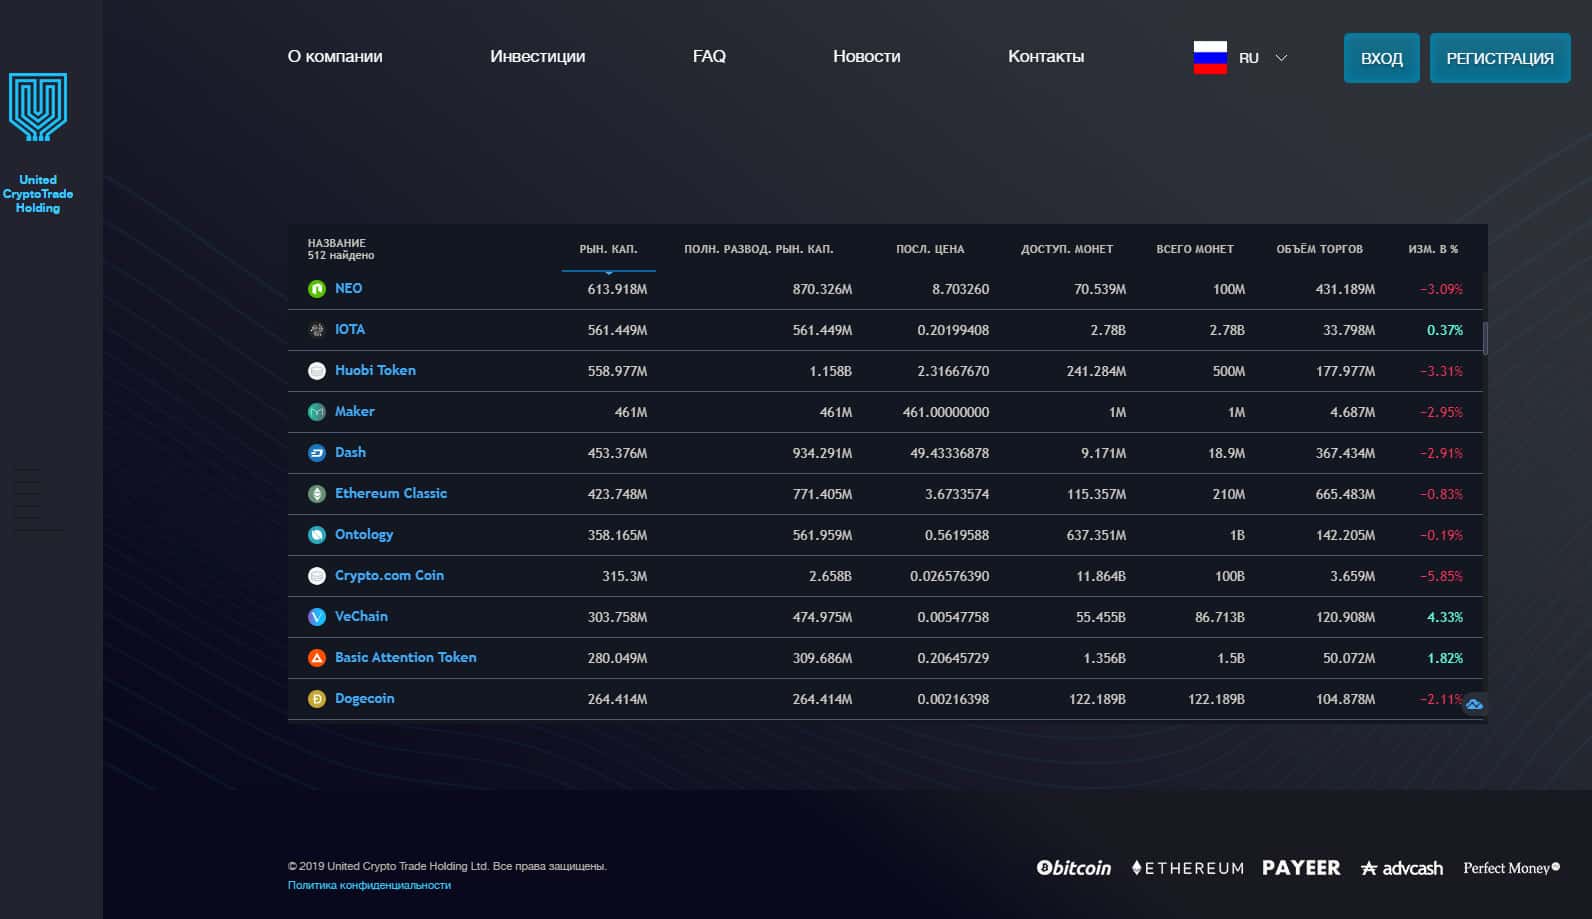Open the Ontology coin link
This screenshot has height=919, width=1592.
coord(364,534)
